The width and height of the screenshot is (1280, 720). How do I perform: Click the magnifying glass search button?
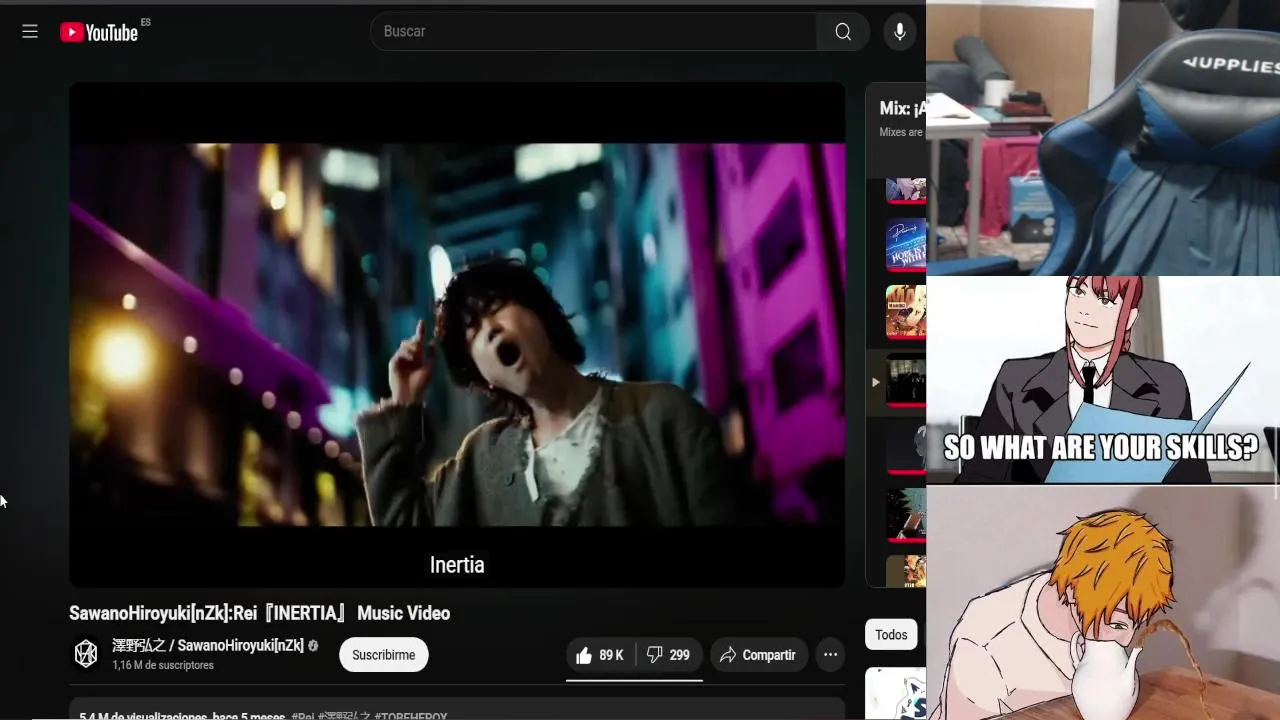[x=843, y=32]
